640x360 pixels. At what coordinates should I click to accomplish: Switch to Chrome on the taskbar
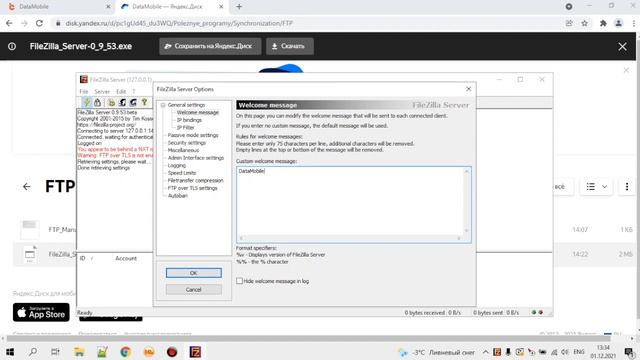pyautogui.click(x=126, y=352)
